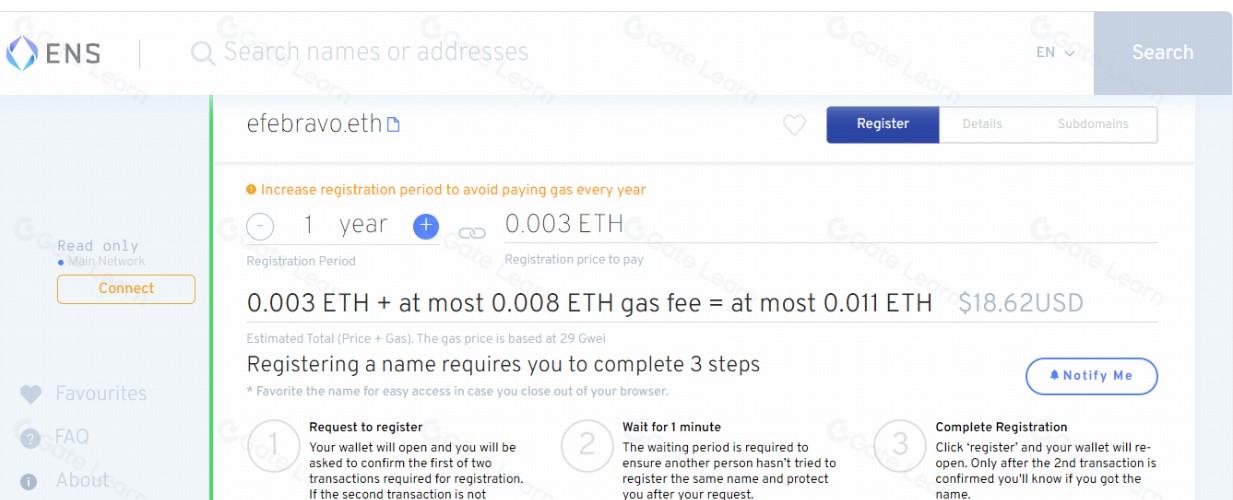Click the chain link icon between fields
1233x500 pixels.
pos(472,233)
